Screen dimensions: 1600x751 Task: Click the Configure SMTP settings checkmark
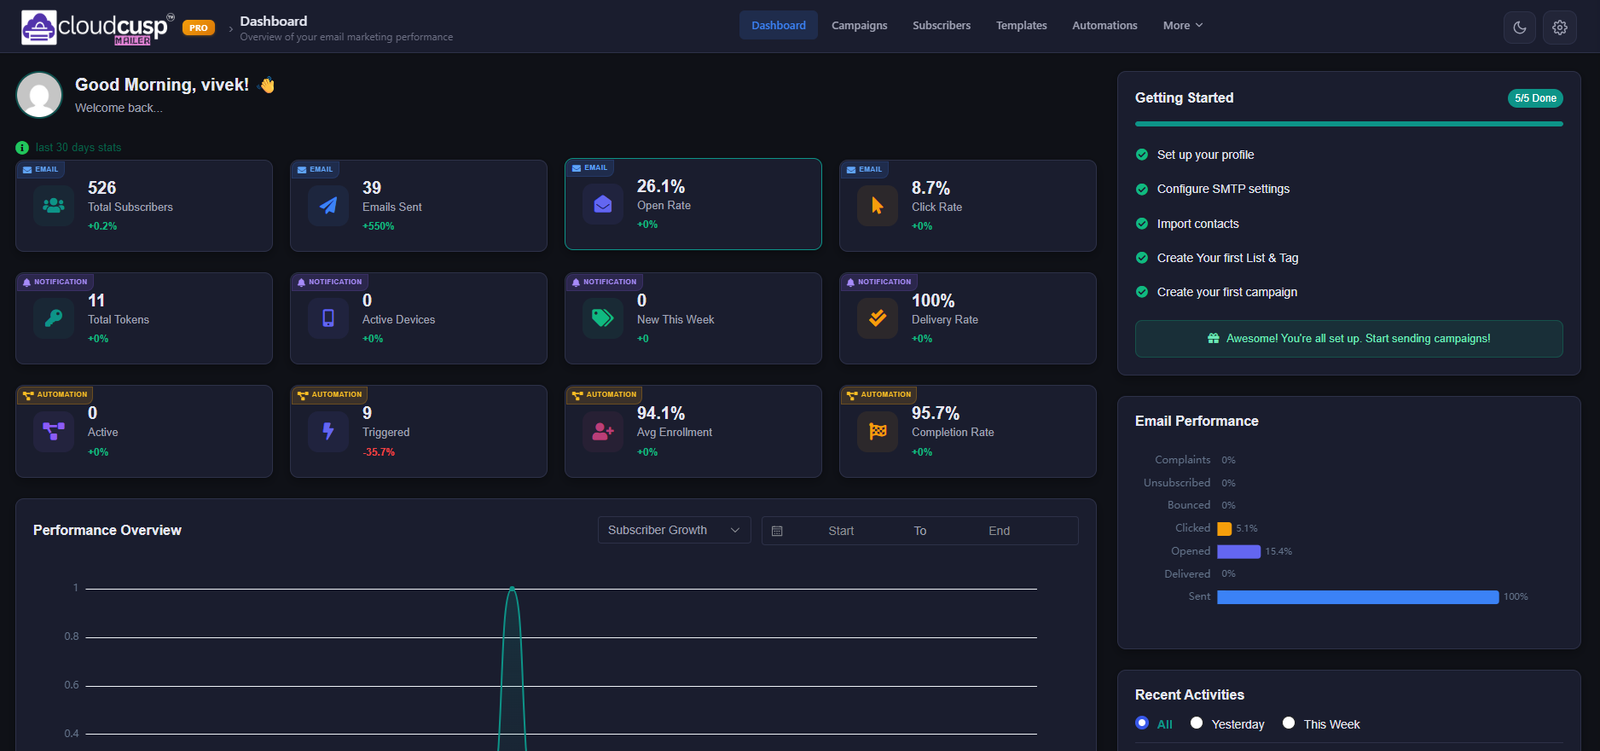click(1142, 189)
